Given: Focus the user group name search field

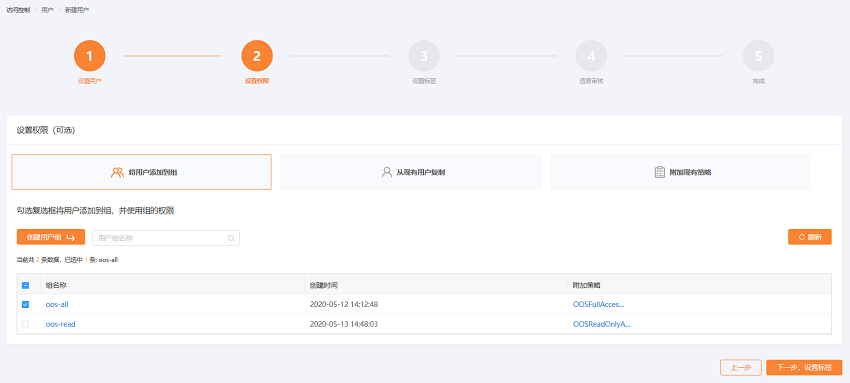Looking at the screenshot, I should coord(166,238).
